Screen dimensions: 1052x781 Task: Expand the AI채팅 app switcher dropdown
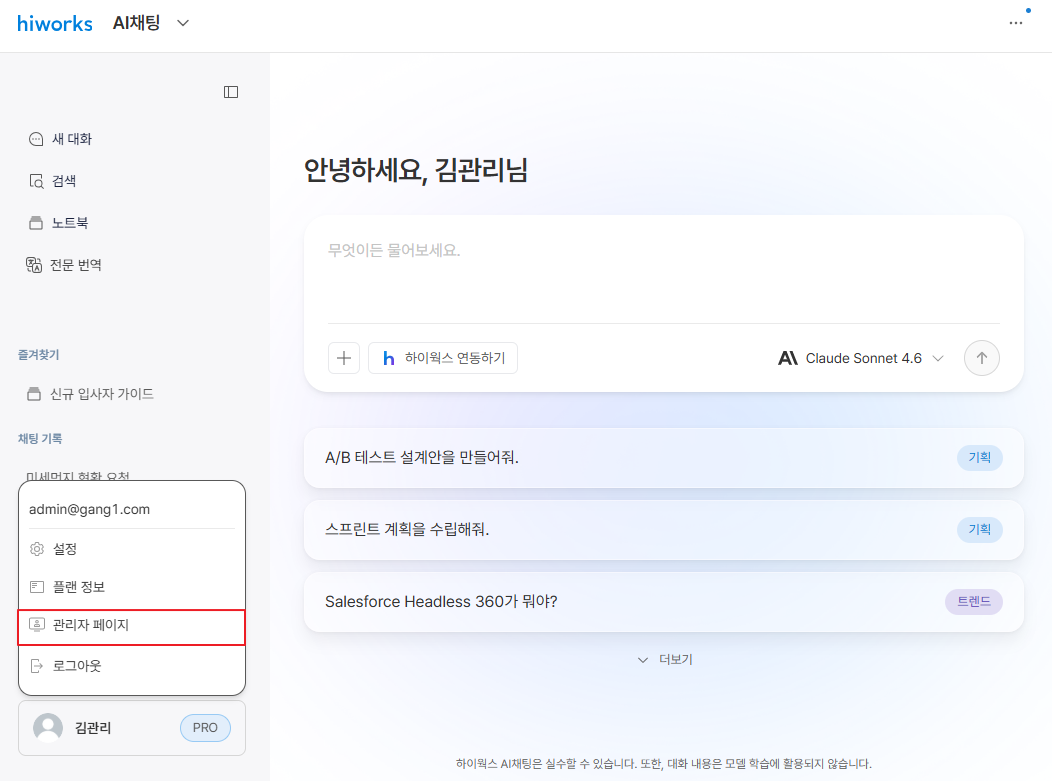click(182, 23)
